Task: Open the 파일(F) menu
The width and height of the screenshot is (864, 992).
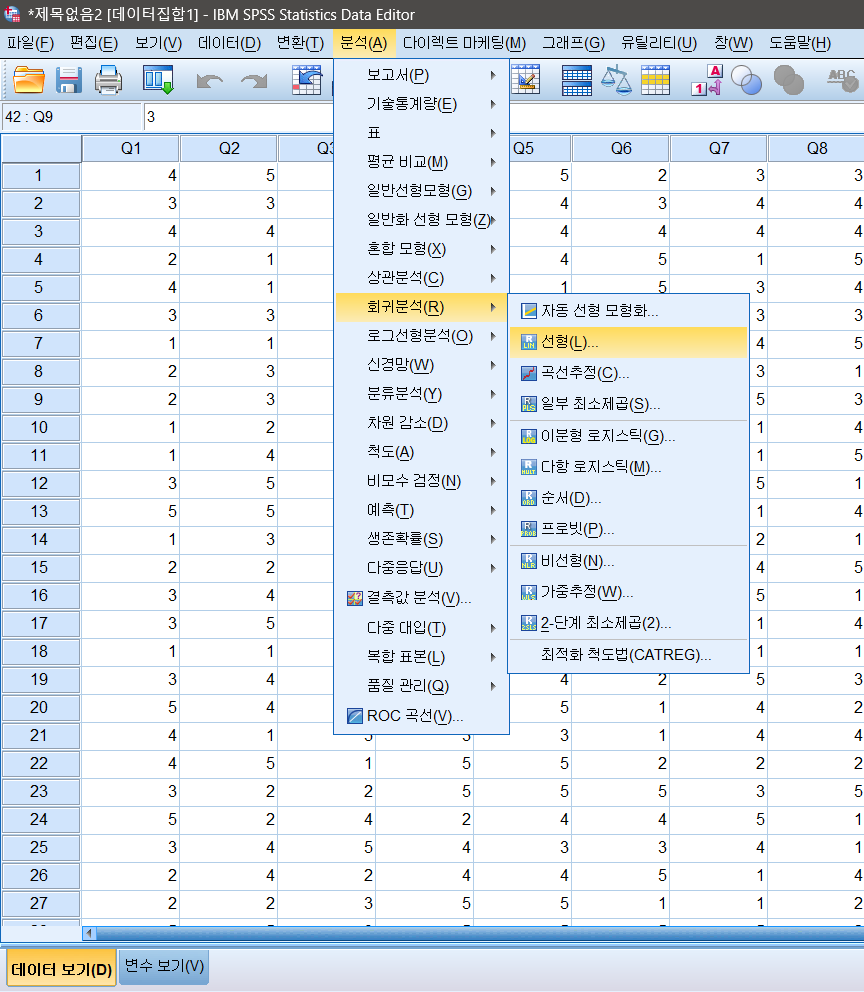Action: (x=30, y=43)
